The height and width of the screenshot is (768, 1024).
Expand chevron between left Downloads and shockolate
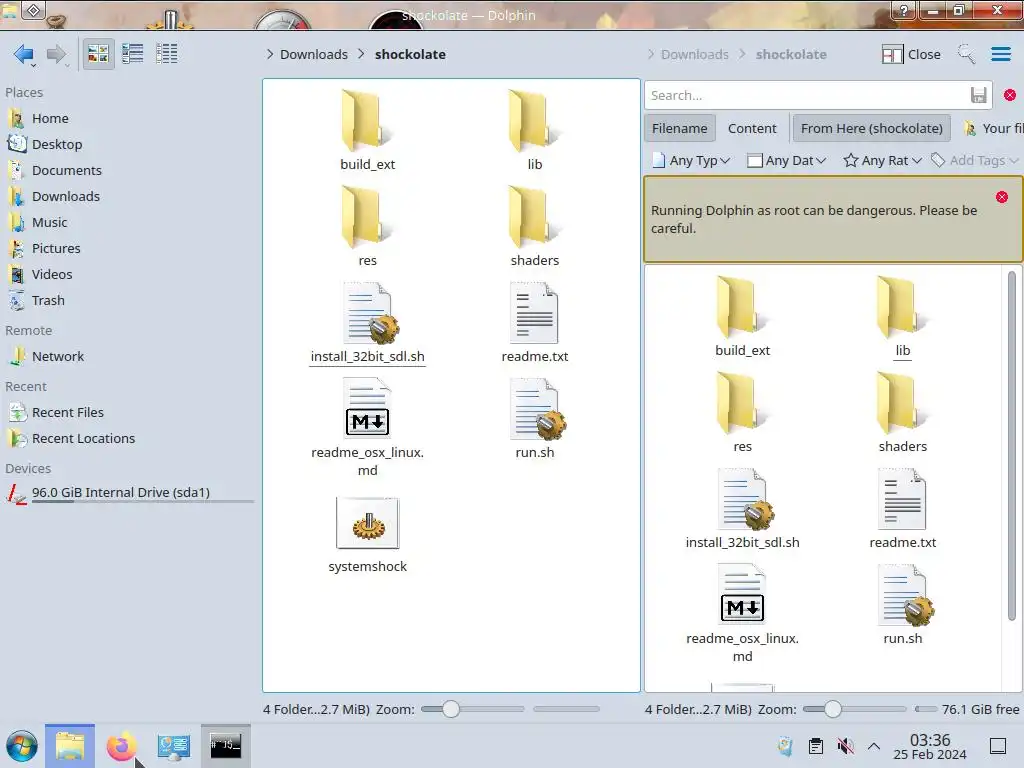pyautogui.click(x=361, y=54)
